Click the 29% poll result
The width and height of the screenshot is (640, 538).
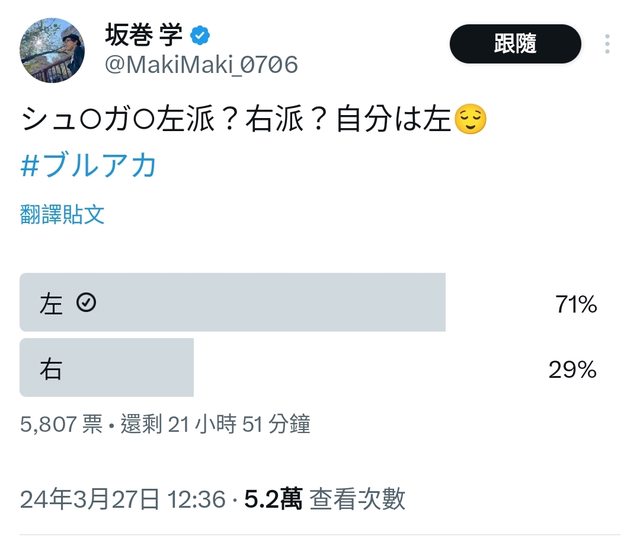tap(573, 370)
